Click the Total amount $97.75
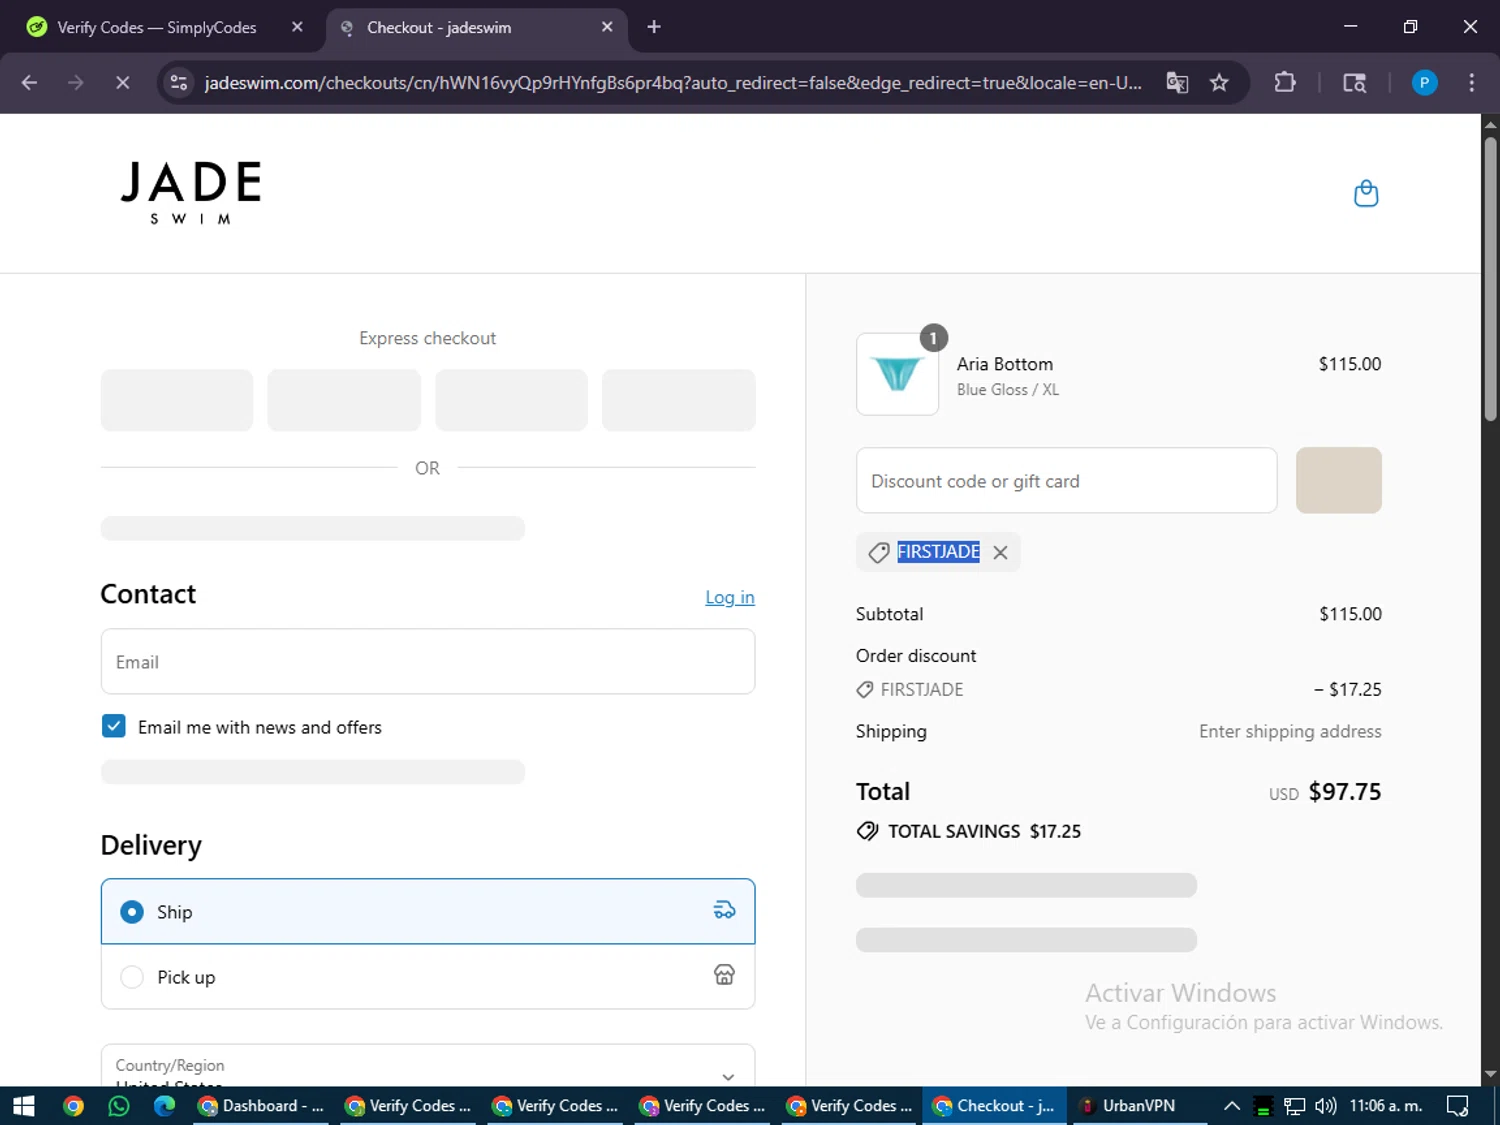 coord(1345,792)
